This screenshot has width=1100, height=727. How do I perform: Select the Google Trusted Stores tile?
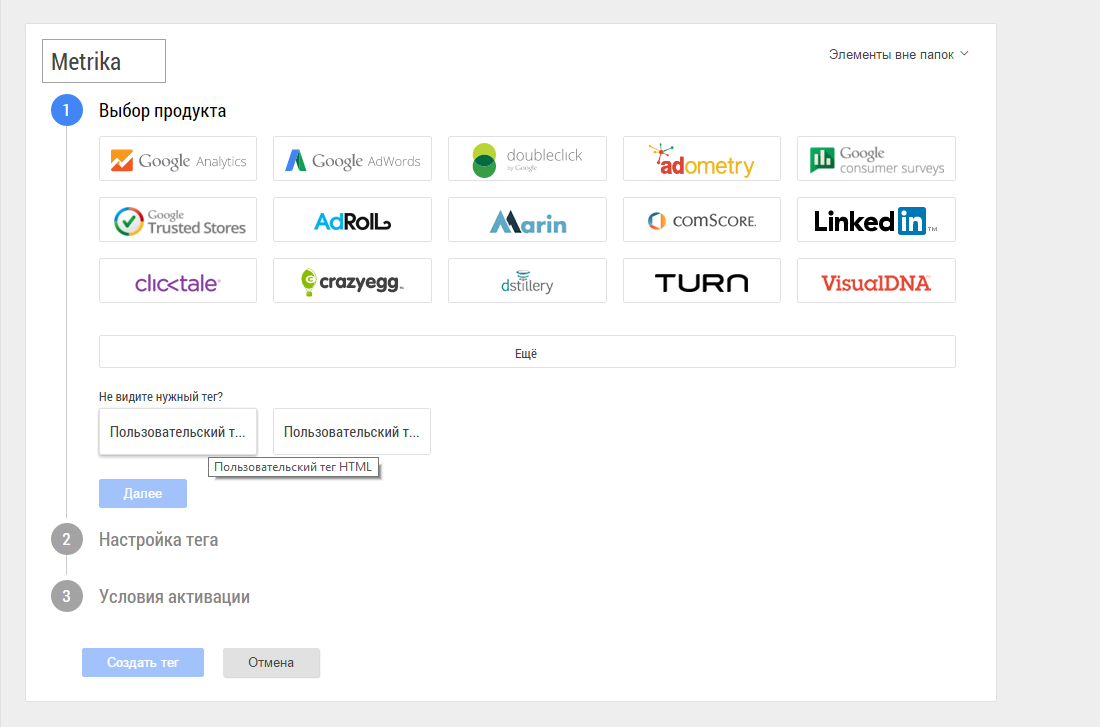(x=177, y=220)
